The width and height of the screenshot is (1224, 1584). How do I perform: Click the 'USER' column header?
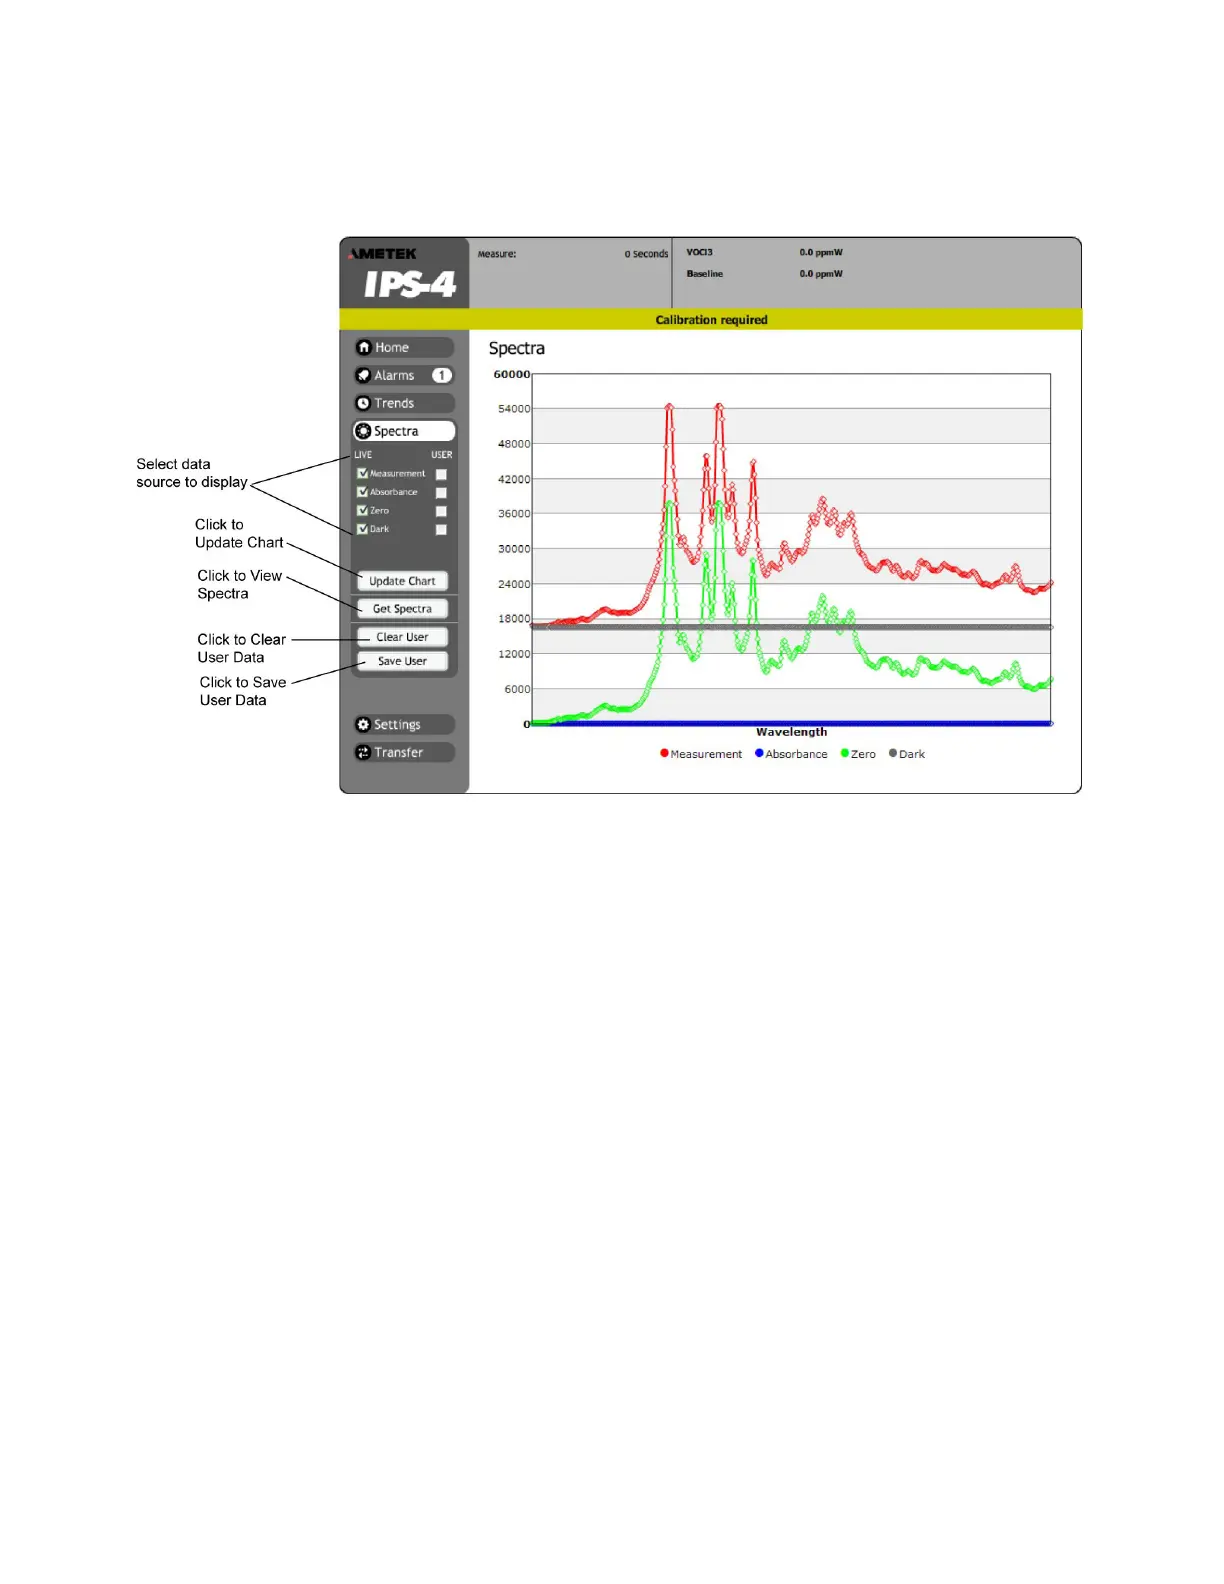click(x=442, y=455)
